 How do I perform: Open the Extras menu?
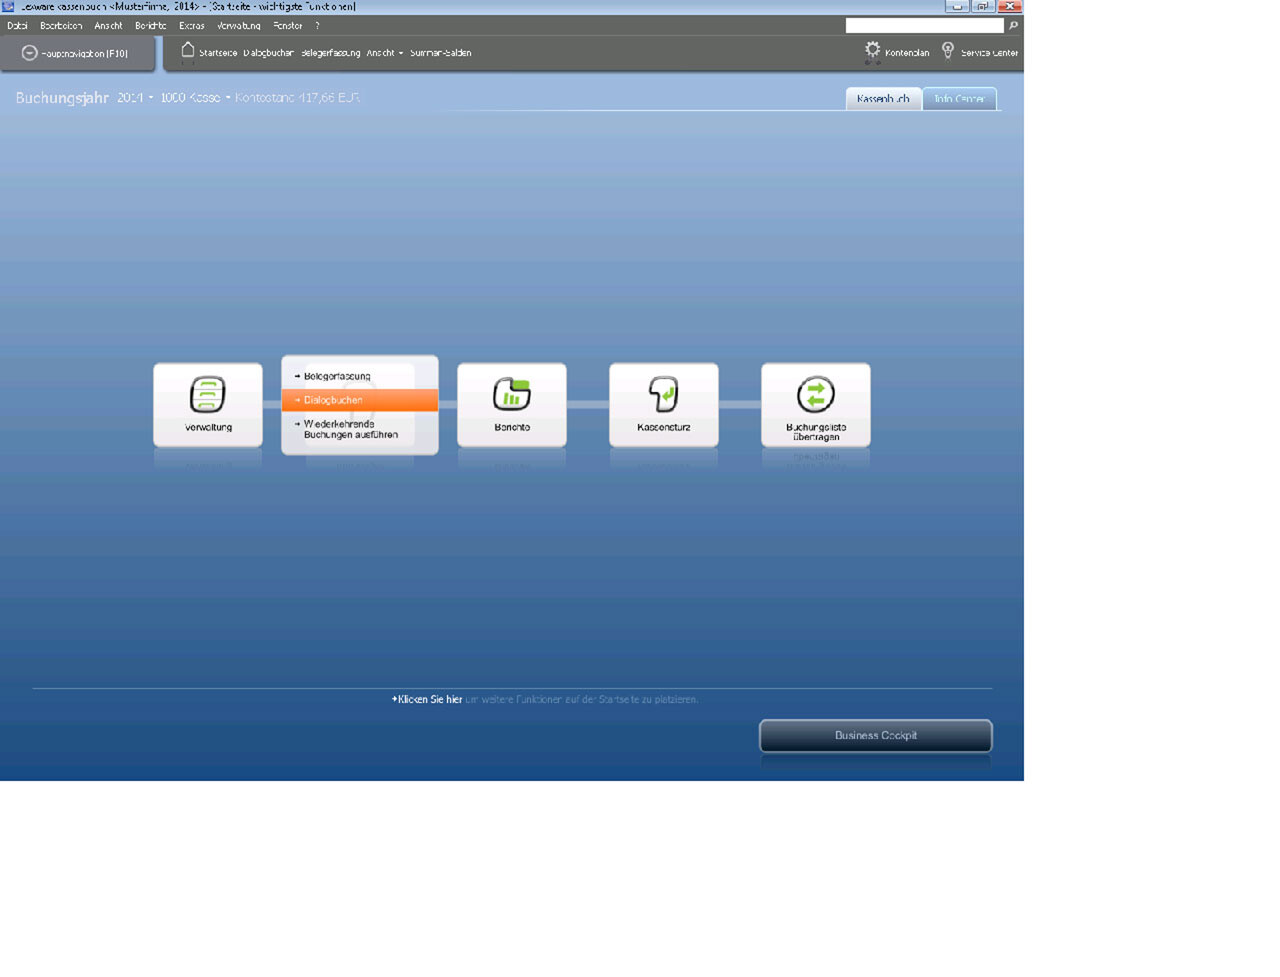tap(191, 26)
